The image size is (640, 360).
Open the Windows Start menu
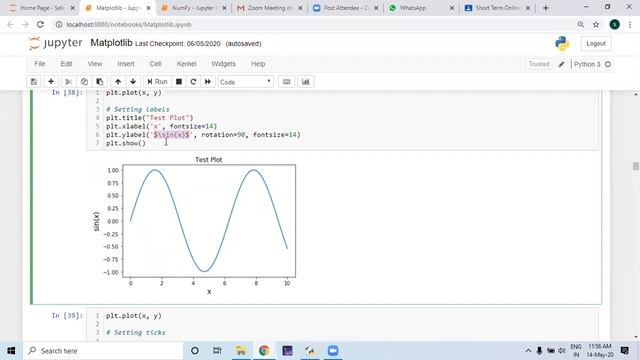[x=11, y=351]
